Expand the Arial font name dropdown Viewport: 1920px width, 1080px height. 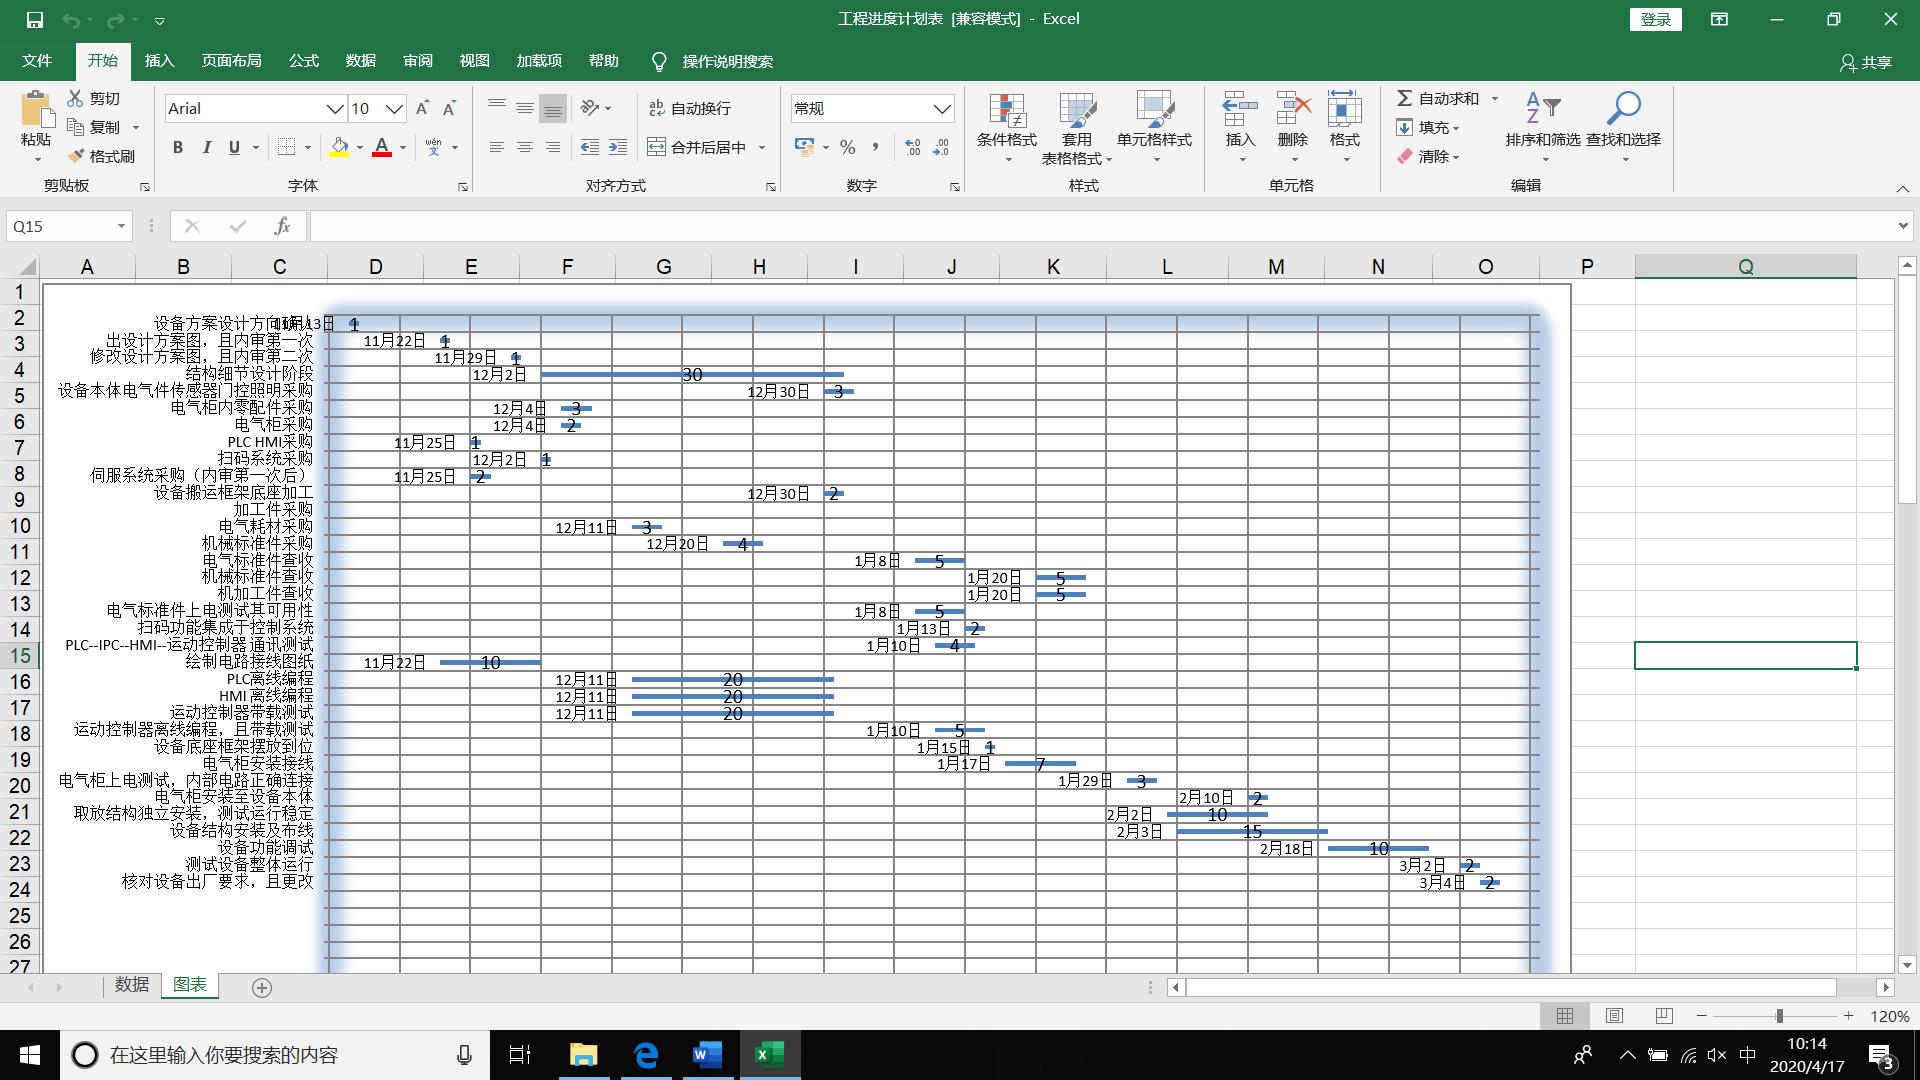[x=335, y=108]
